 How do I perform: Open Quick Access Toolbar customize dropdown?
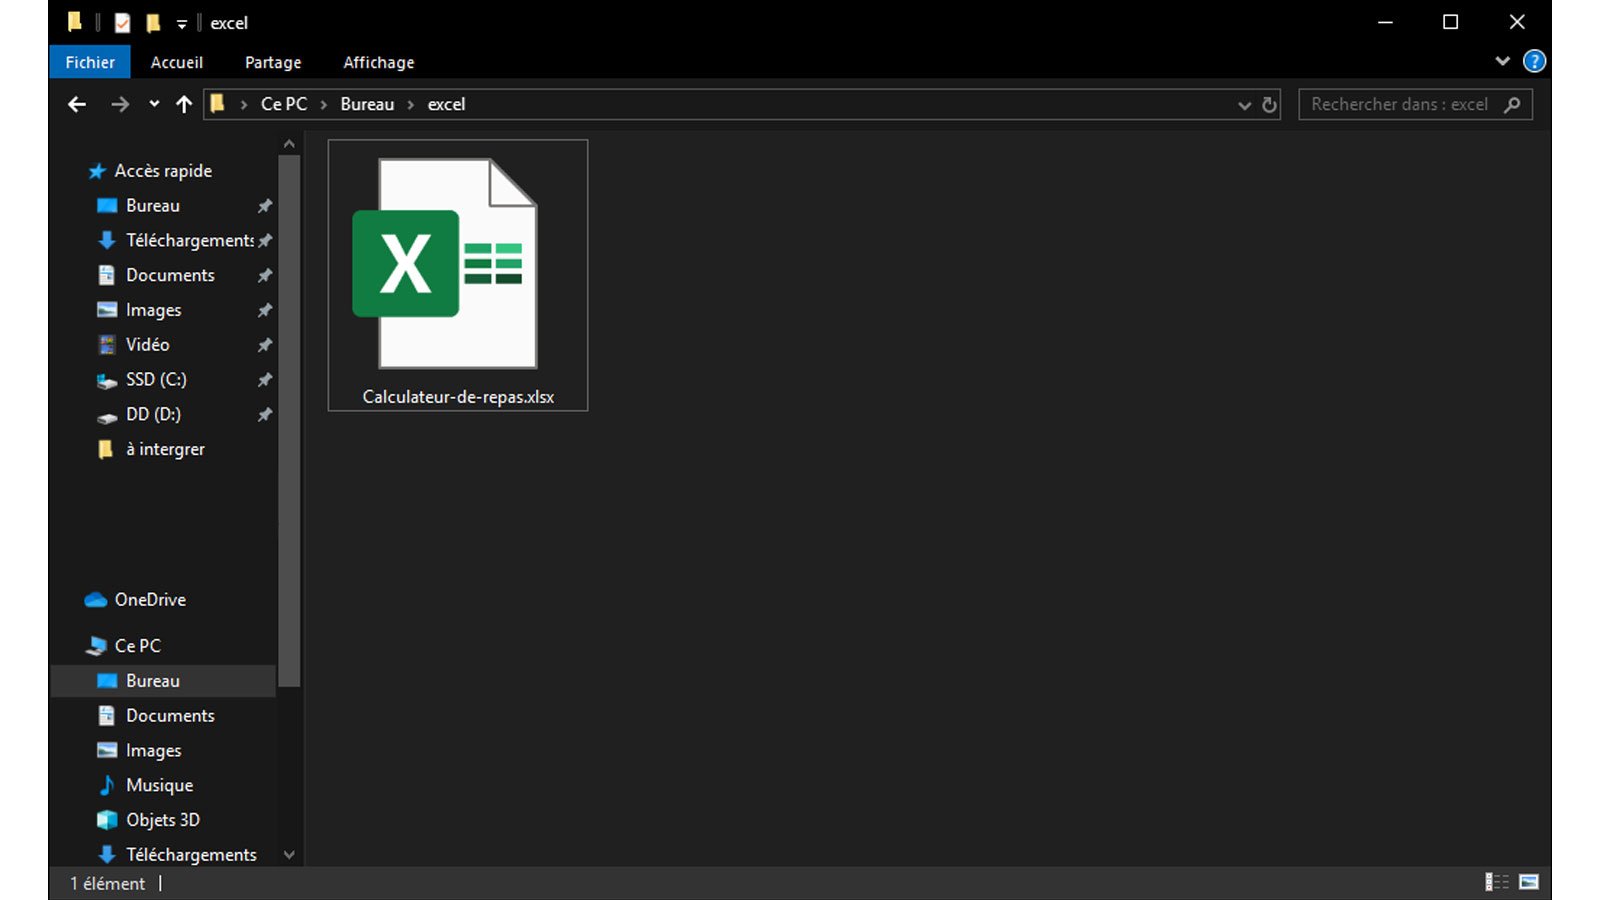(182, 23)
